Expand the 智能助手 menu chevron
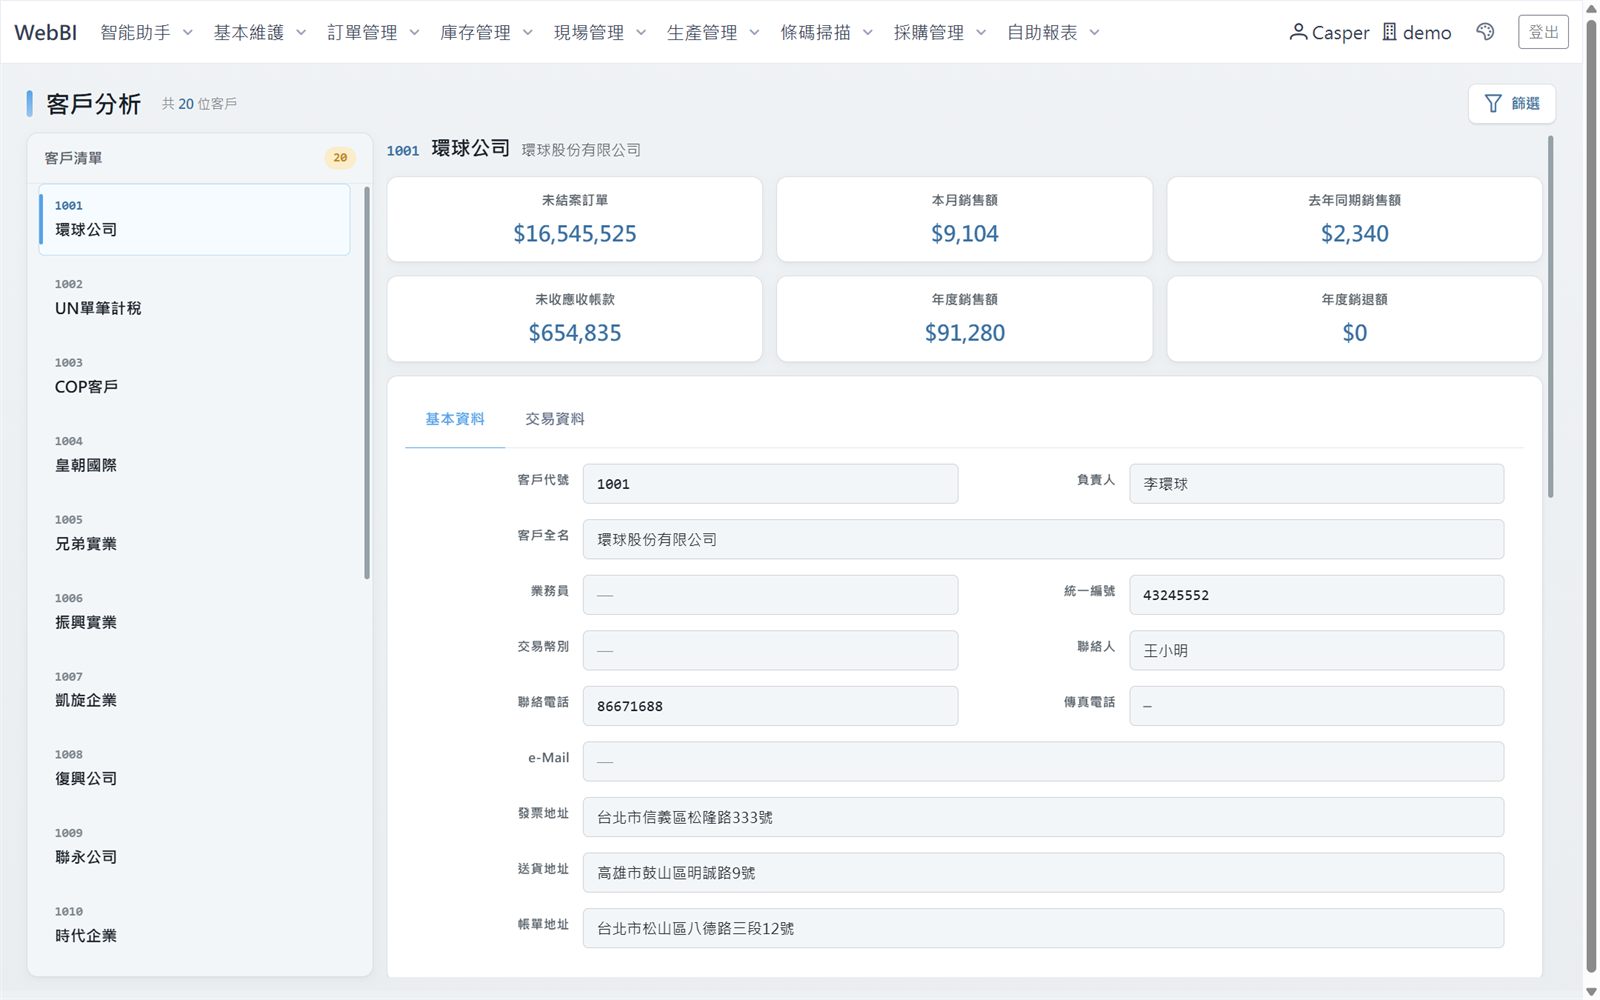 (x=187, y=33)
